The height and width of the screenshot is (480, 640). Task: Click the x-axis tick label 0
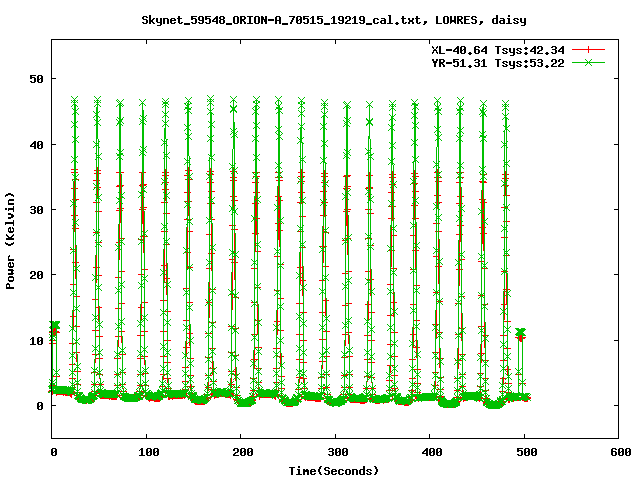click(x=53, y=452)
